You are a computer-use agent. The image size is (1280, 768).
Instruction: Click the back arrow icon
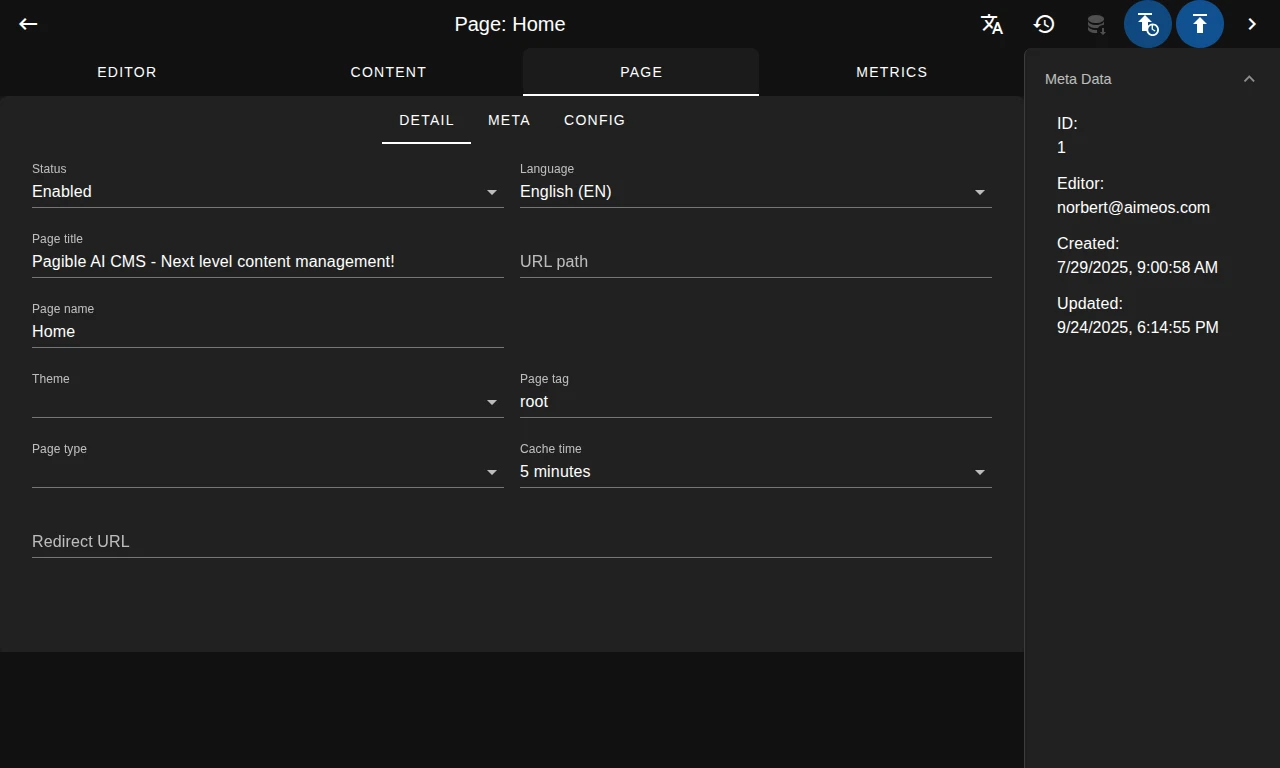click(28, 24)
